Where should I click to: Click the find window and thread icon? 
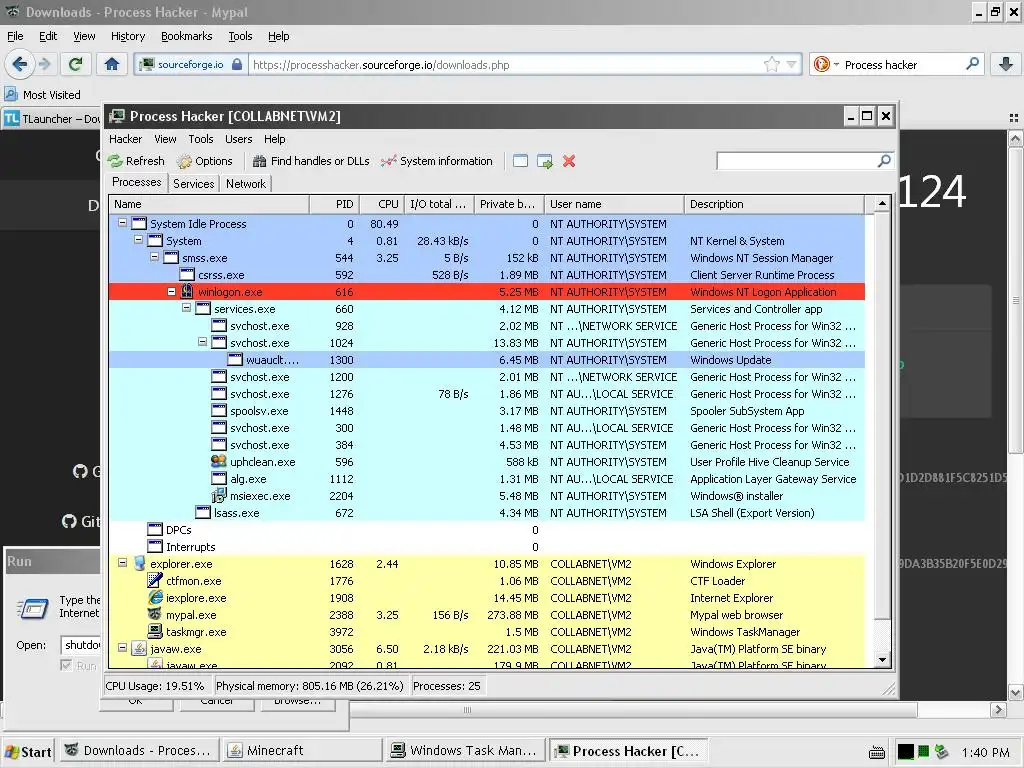click(x=545, y=161)
